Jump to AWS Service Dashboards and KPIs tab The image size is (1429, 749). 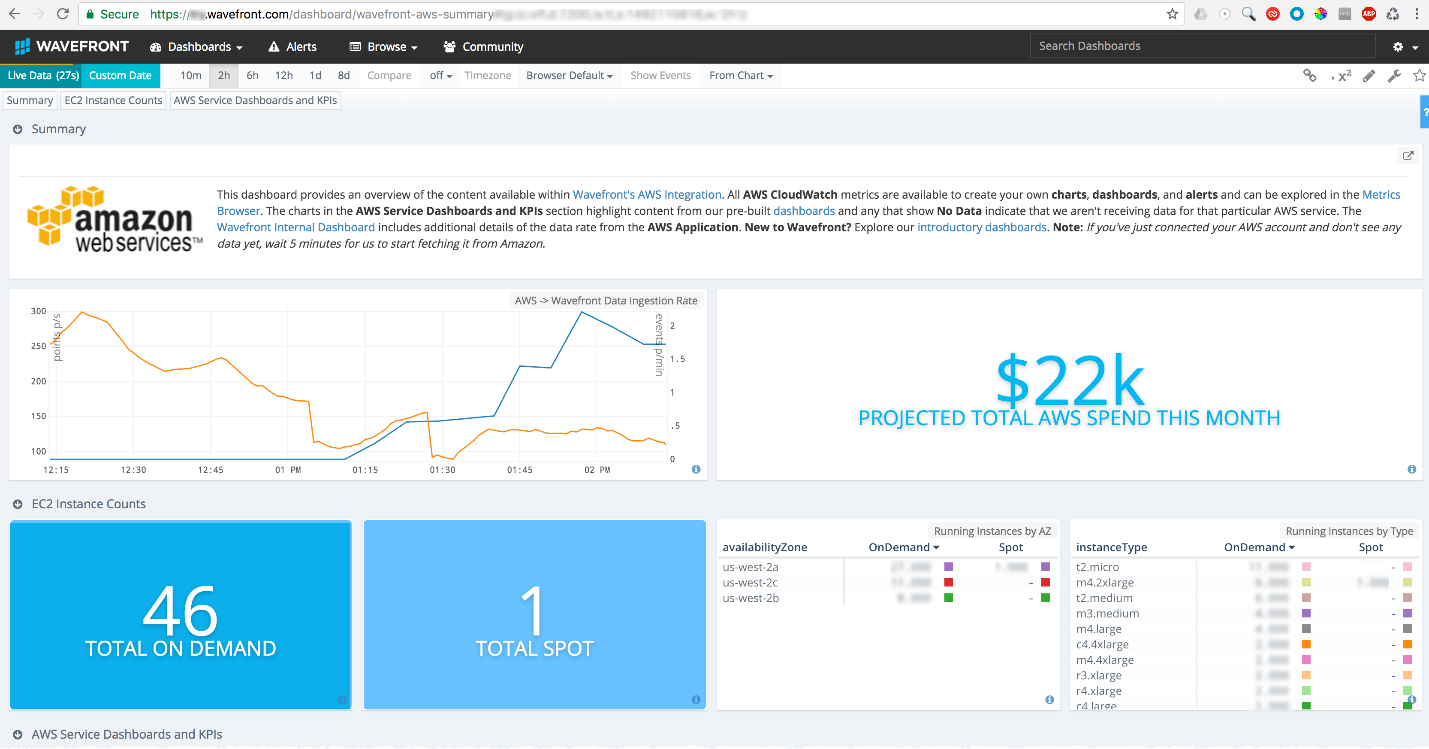tap(255, 100)
